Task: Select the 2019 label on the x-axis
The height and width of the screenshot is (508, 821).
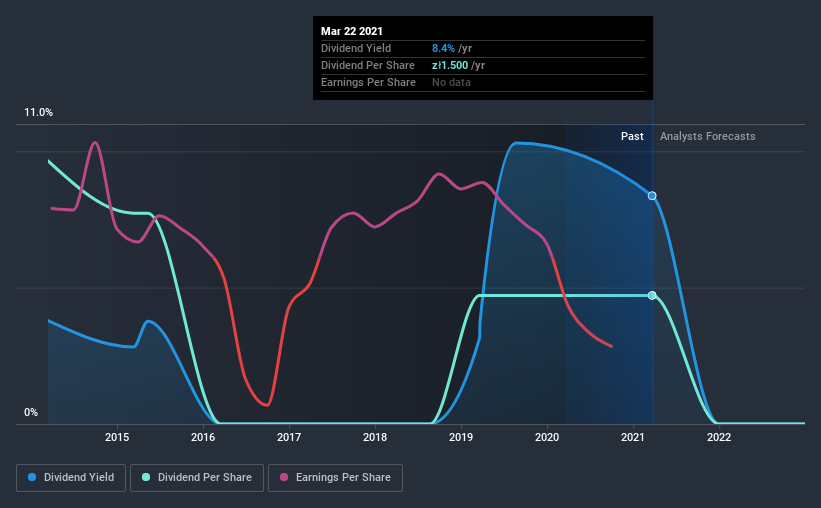Action: (461, 437)
